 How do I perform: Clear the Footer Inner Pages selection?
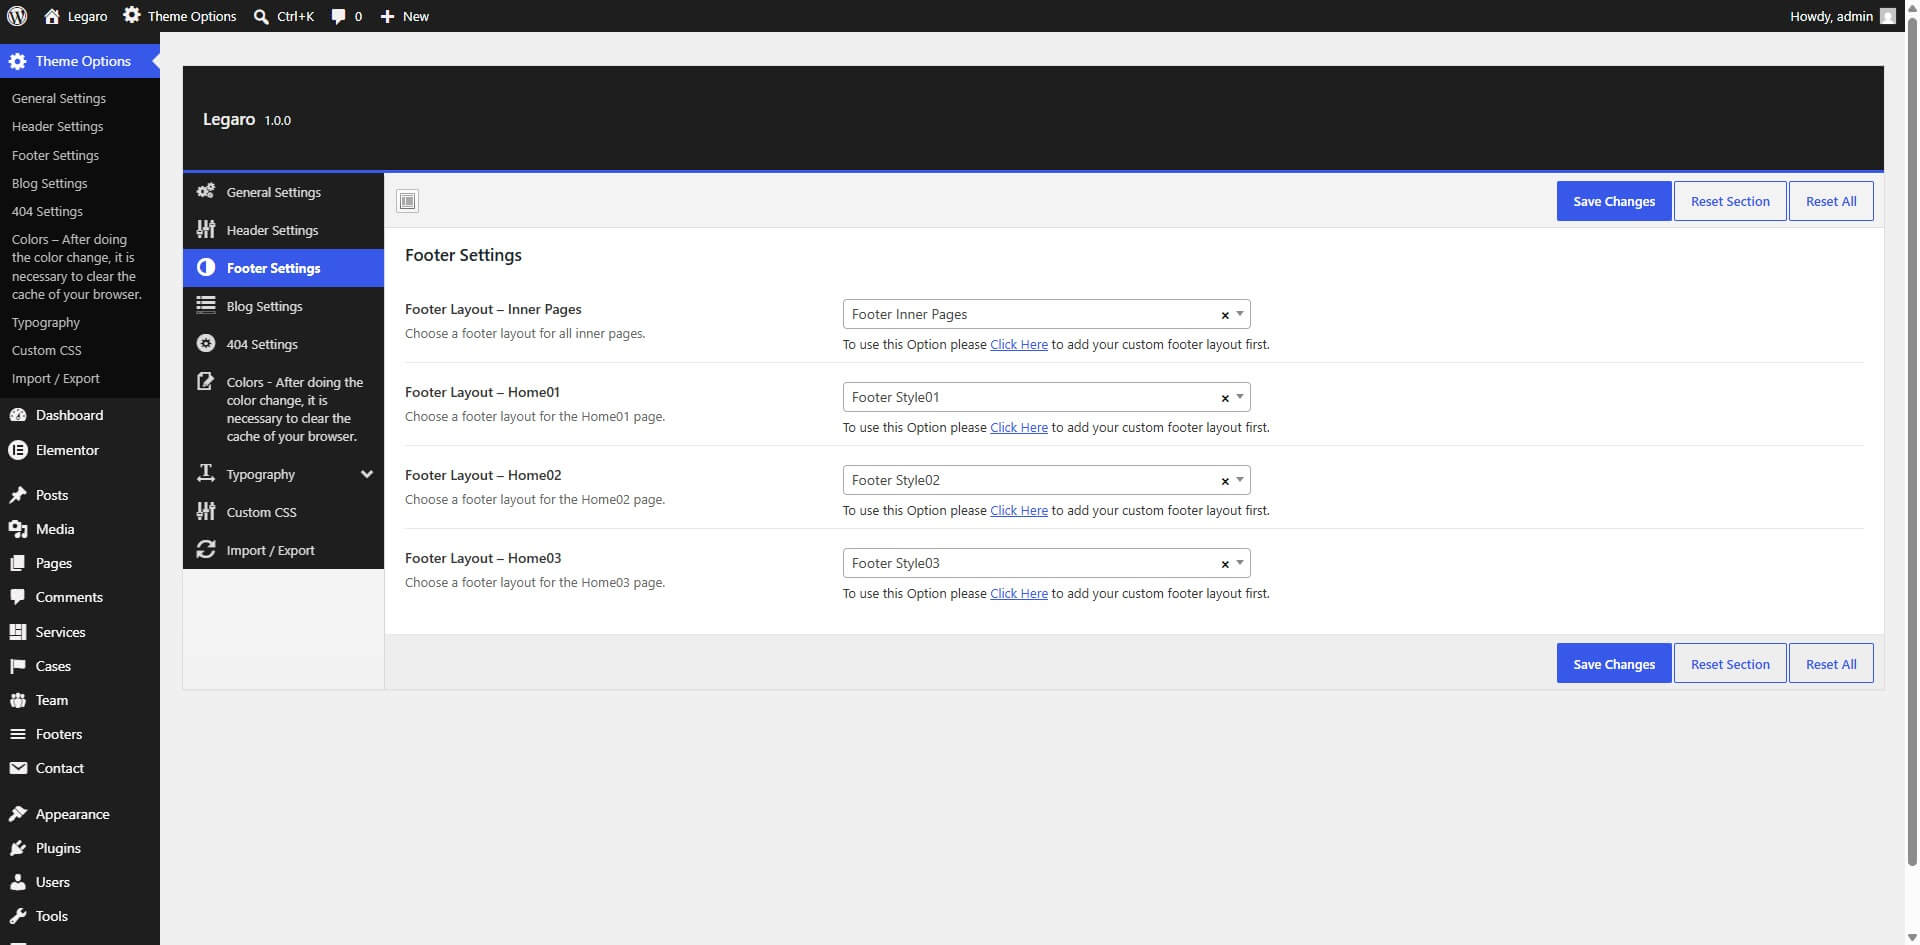click(1224, 315)
